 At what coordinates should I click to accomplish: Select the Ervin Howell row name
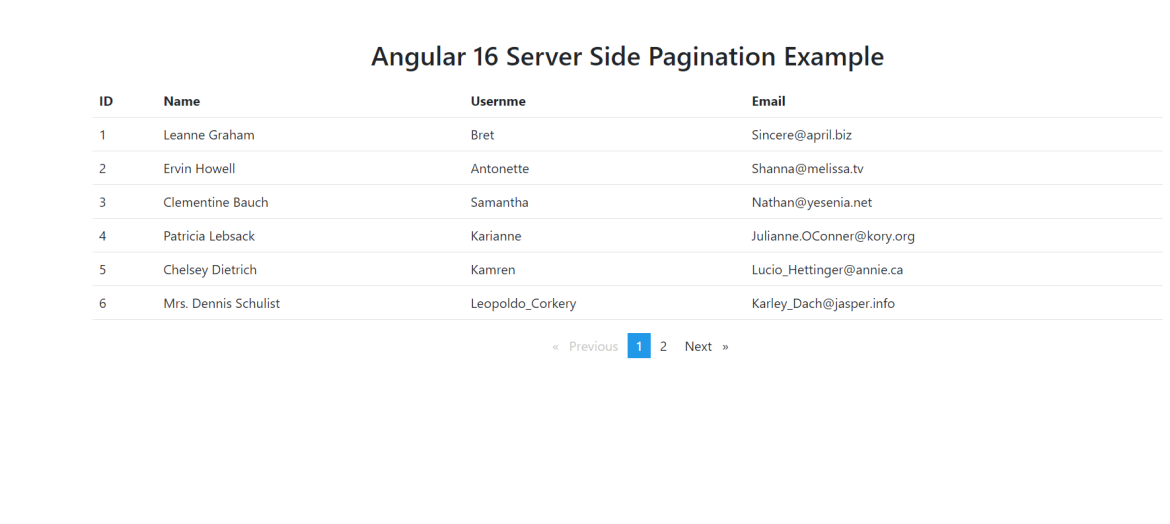click(199, 169)
